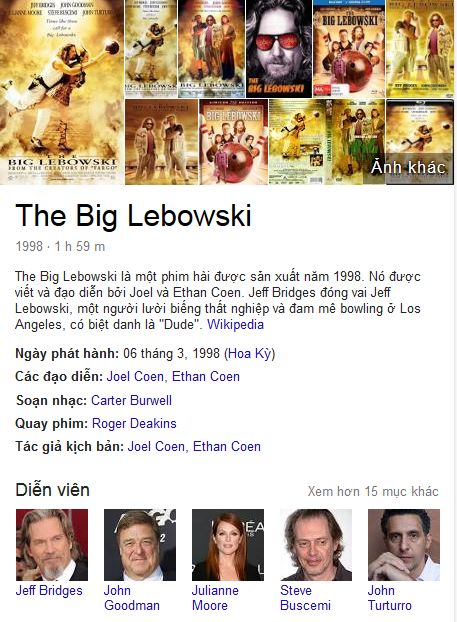Screen dimensions: 457x622
Task: Open composer Carter Burwell link
Action: 132,400
